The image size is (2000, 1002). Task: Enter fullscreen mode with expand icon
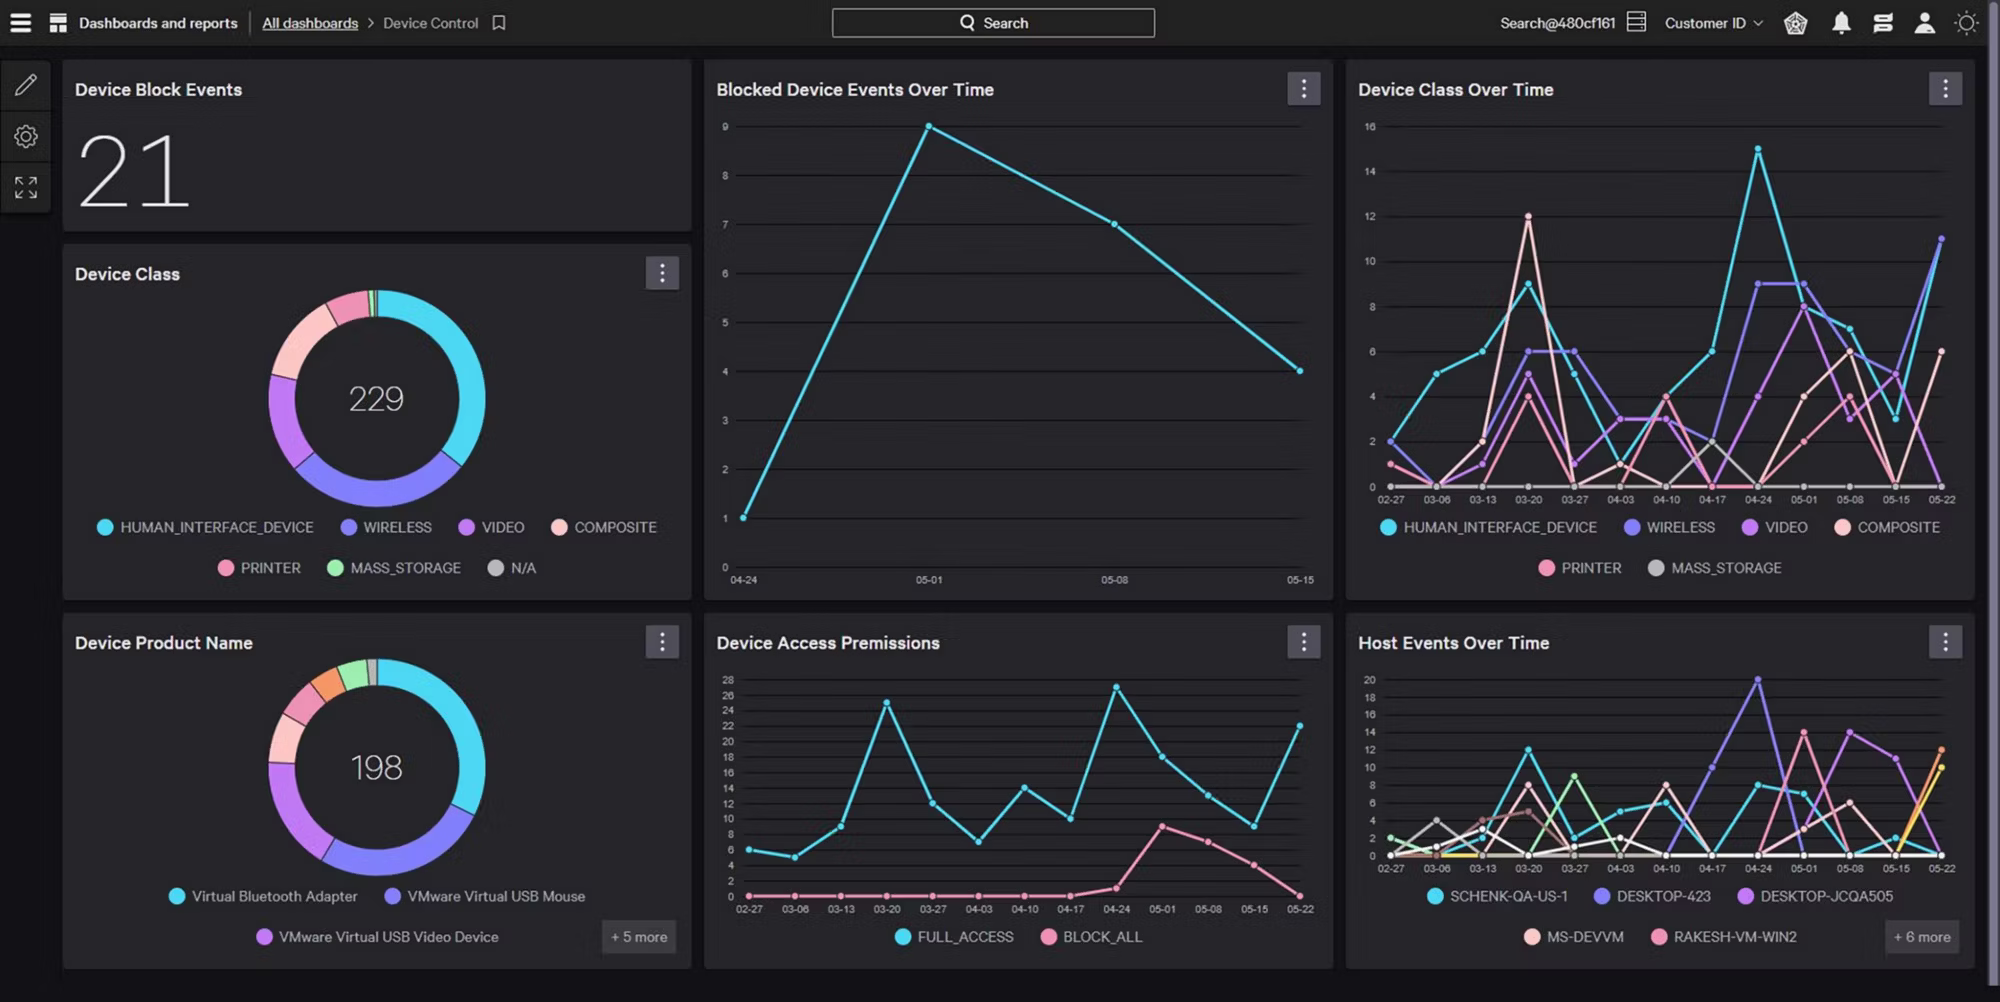click(26, 187)
